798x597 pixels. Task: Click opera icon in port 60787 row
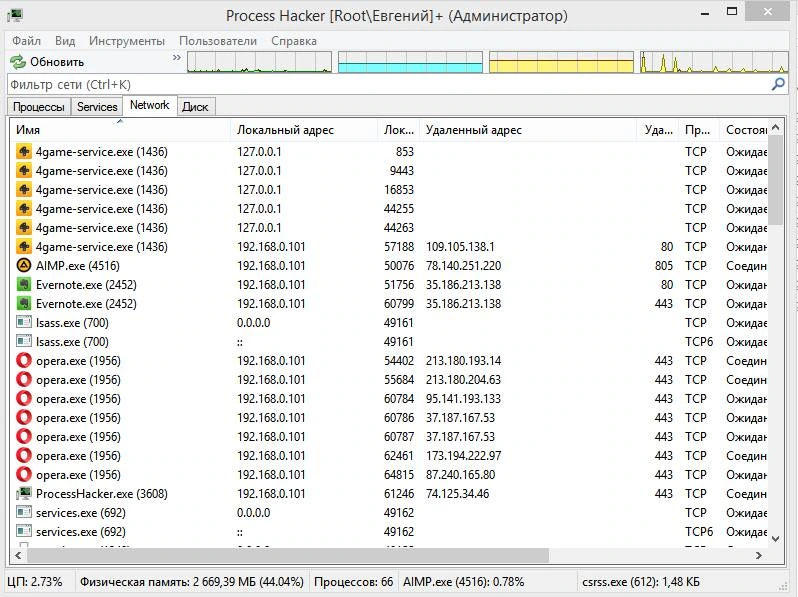click(x=24, y=437)
